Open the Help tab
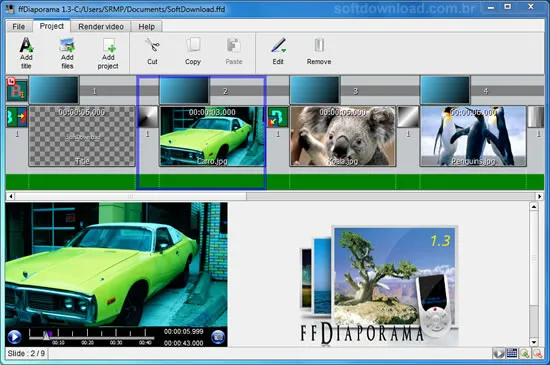550x365 pixels. click(x=147, y=27)
